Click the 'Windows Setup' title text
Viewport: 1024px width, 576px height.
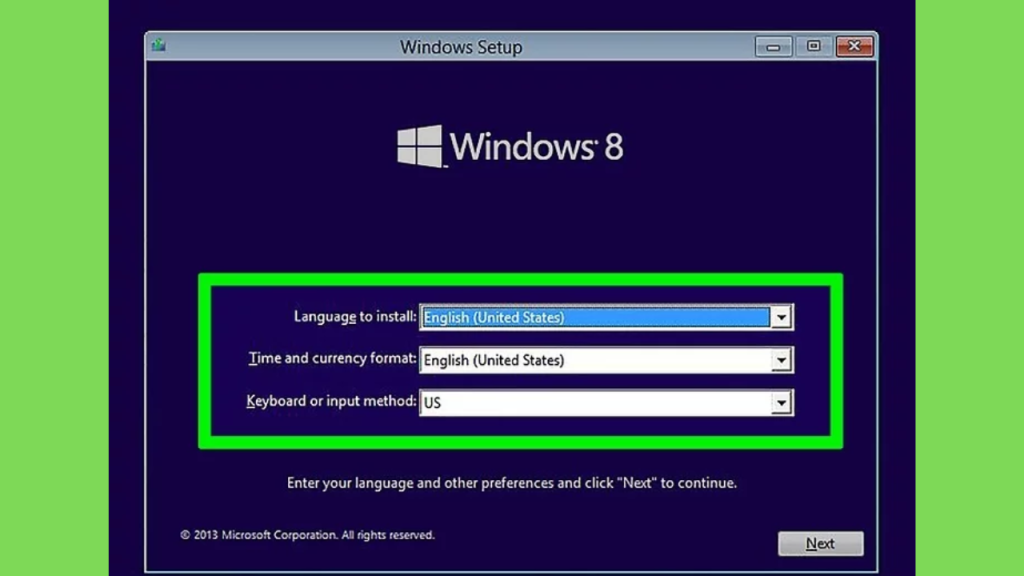[x=461, y=47]
